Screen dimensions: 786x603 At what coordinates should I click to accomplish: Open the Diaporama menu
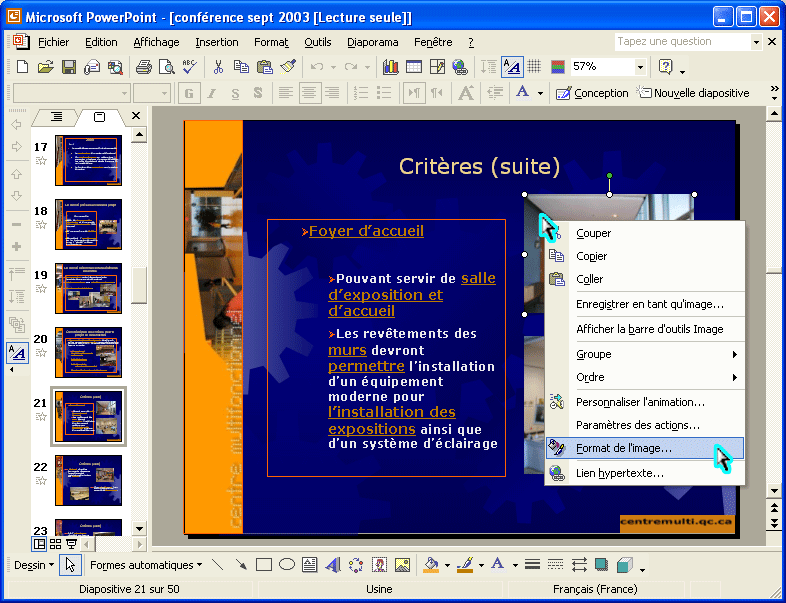click(372, 42)
